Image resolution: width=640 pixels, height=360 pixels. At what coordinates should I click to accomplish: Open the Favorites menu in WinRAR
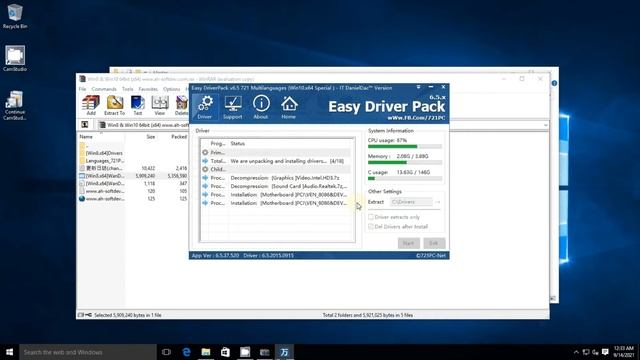tap(148, 89)
